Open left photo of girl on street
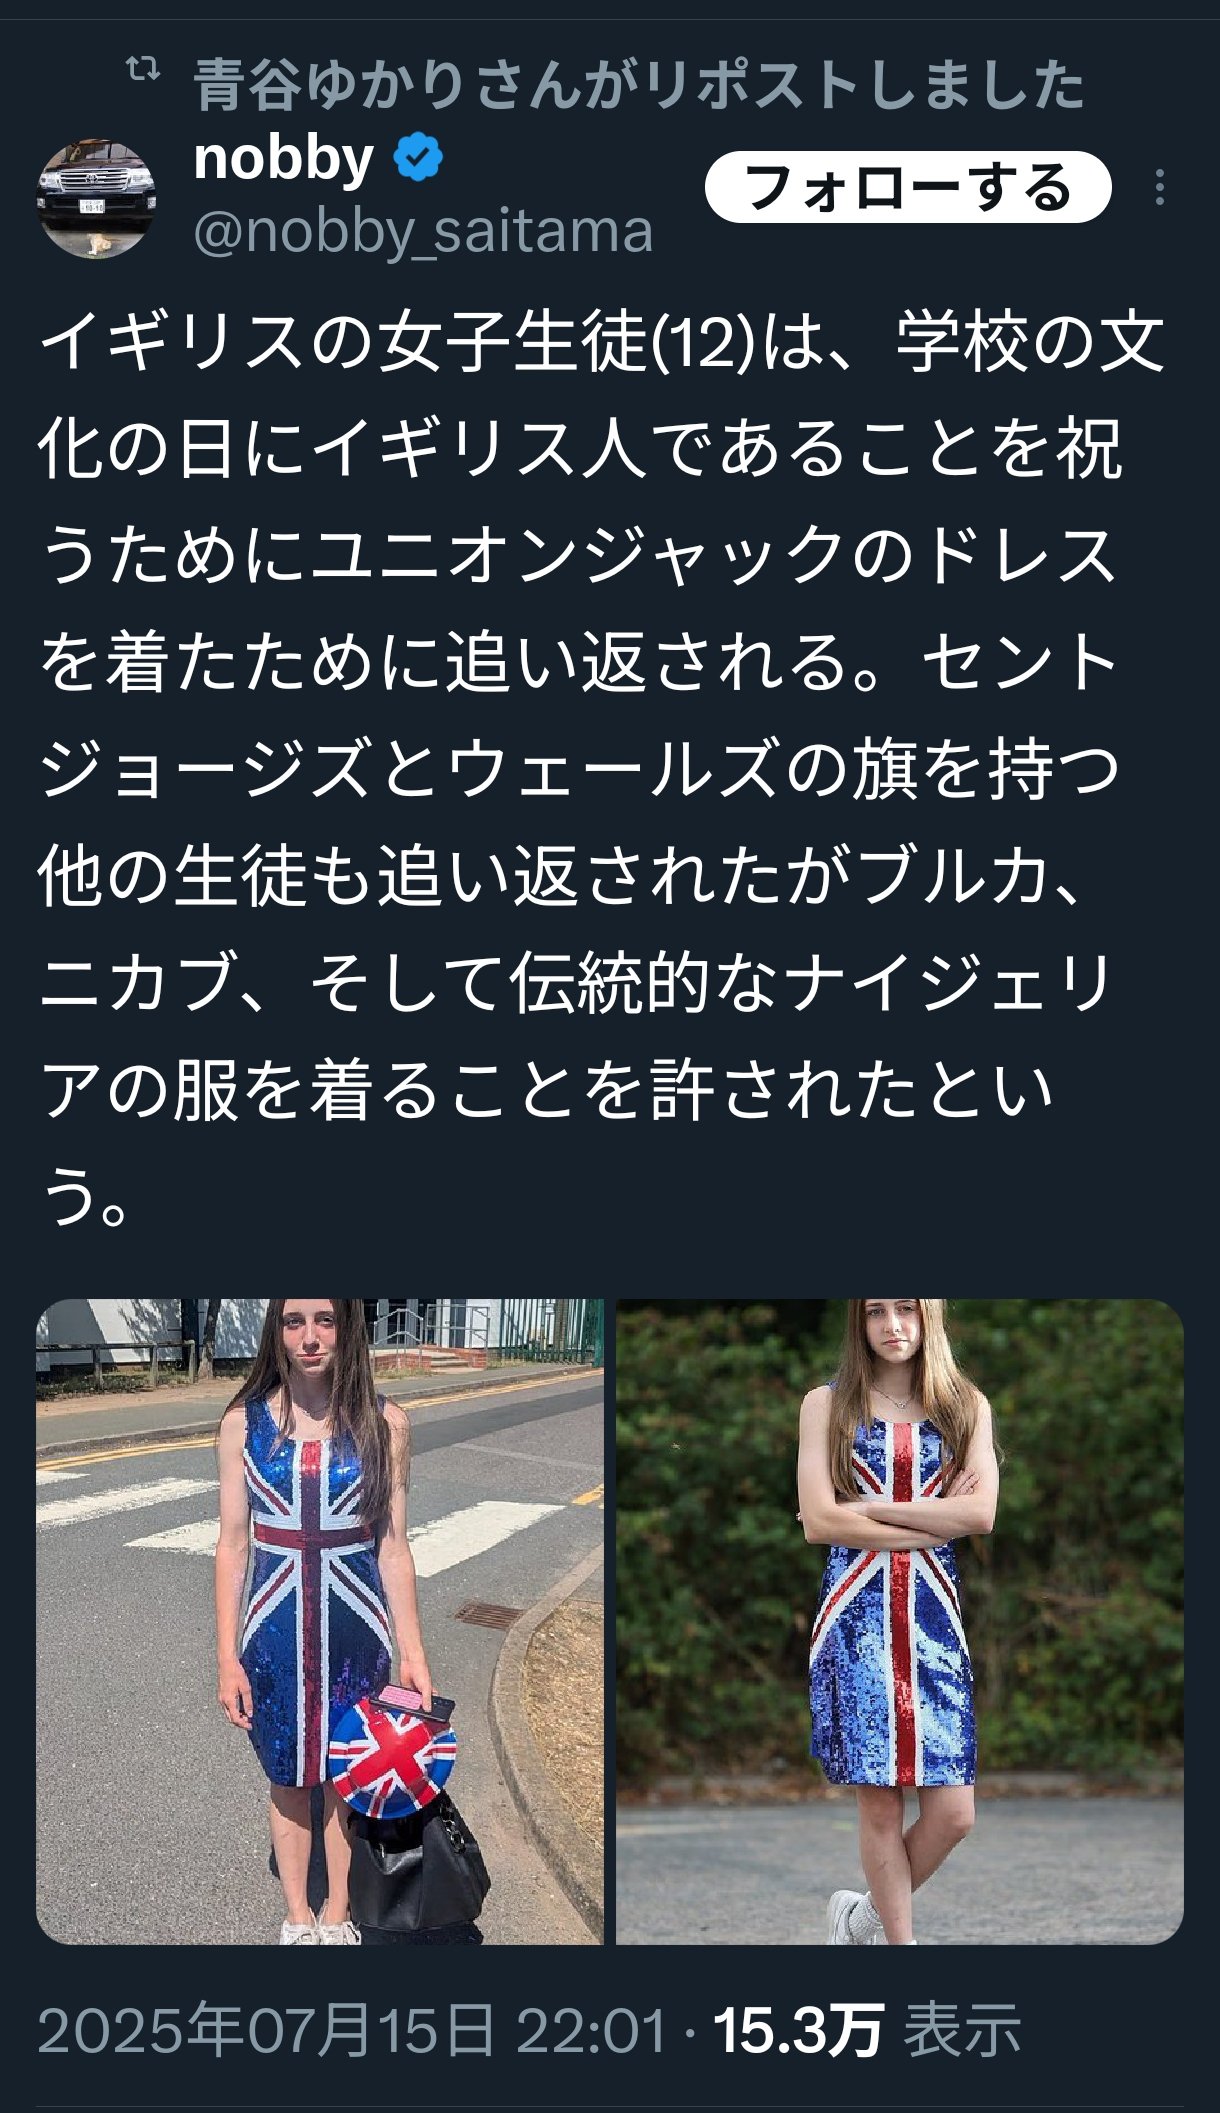1220x2113 pixels. (x=320, y=1621)
